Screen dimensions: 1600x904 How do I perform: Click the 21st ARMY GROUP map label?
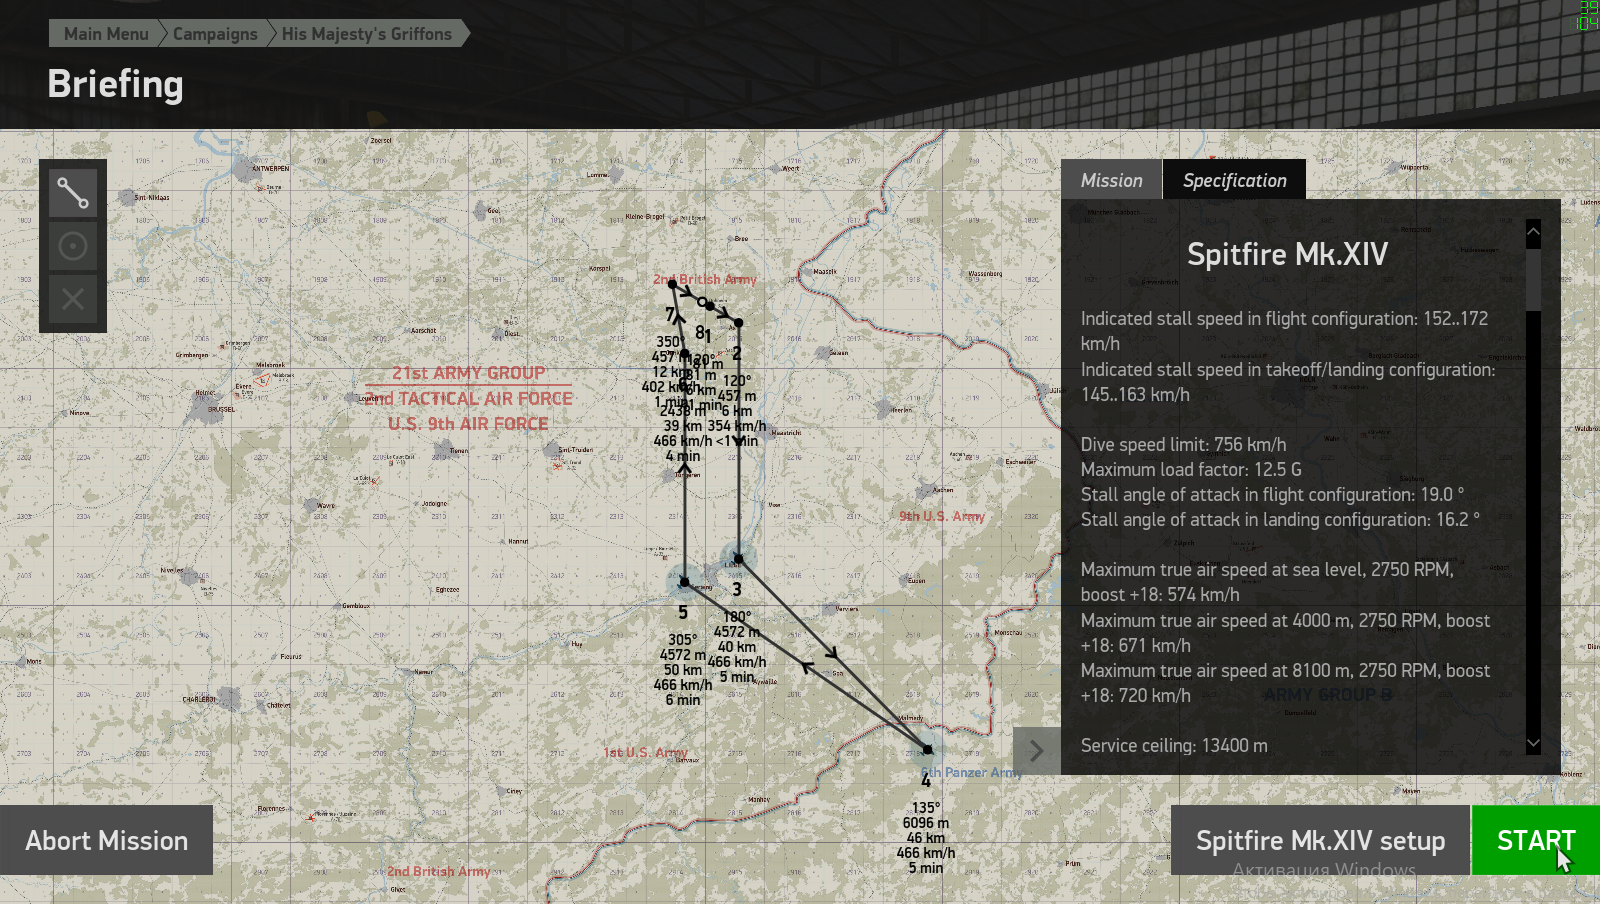(x=469, y=373)
